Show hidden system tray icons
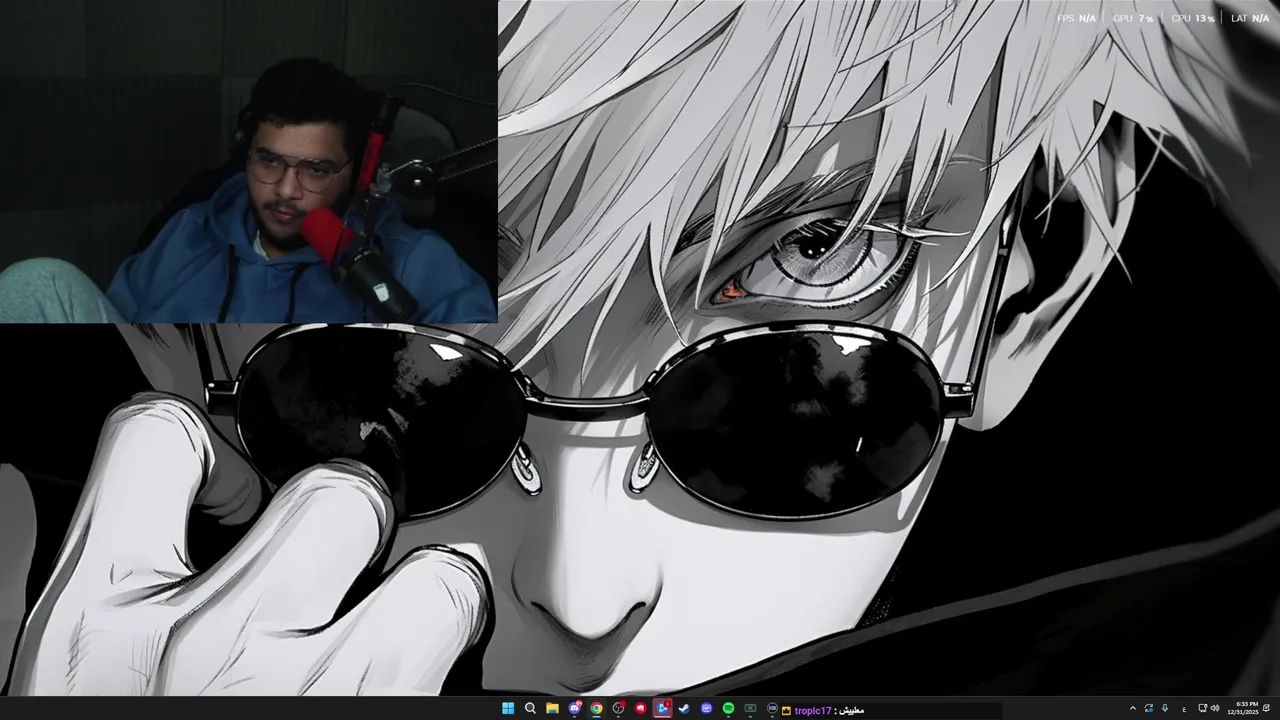The image size is (1280, 720). click(x=1133, y=708)
